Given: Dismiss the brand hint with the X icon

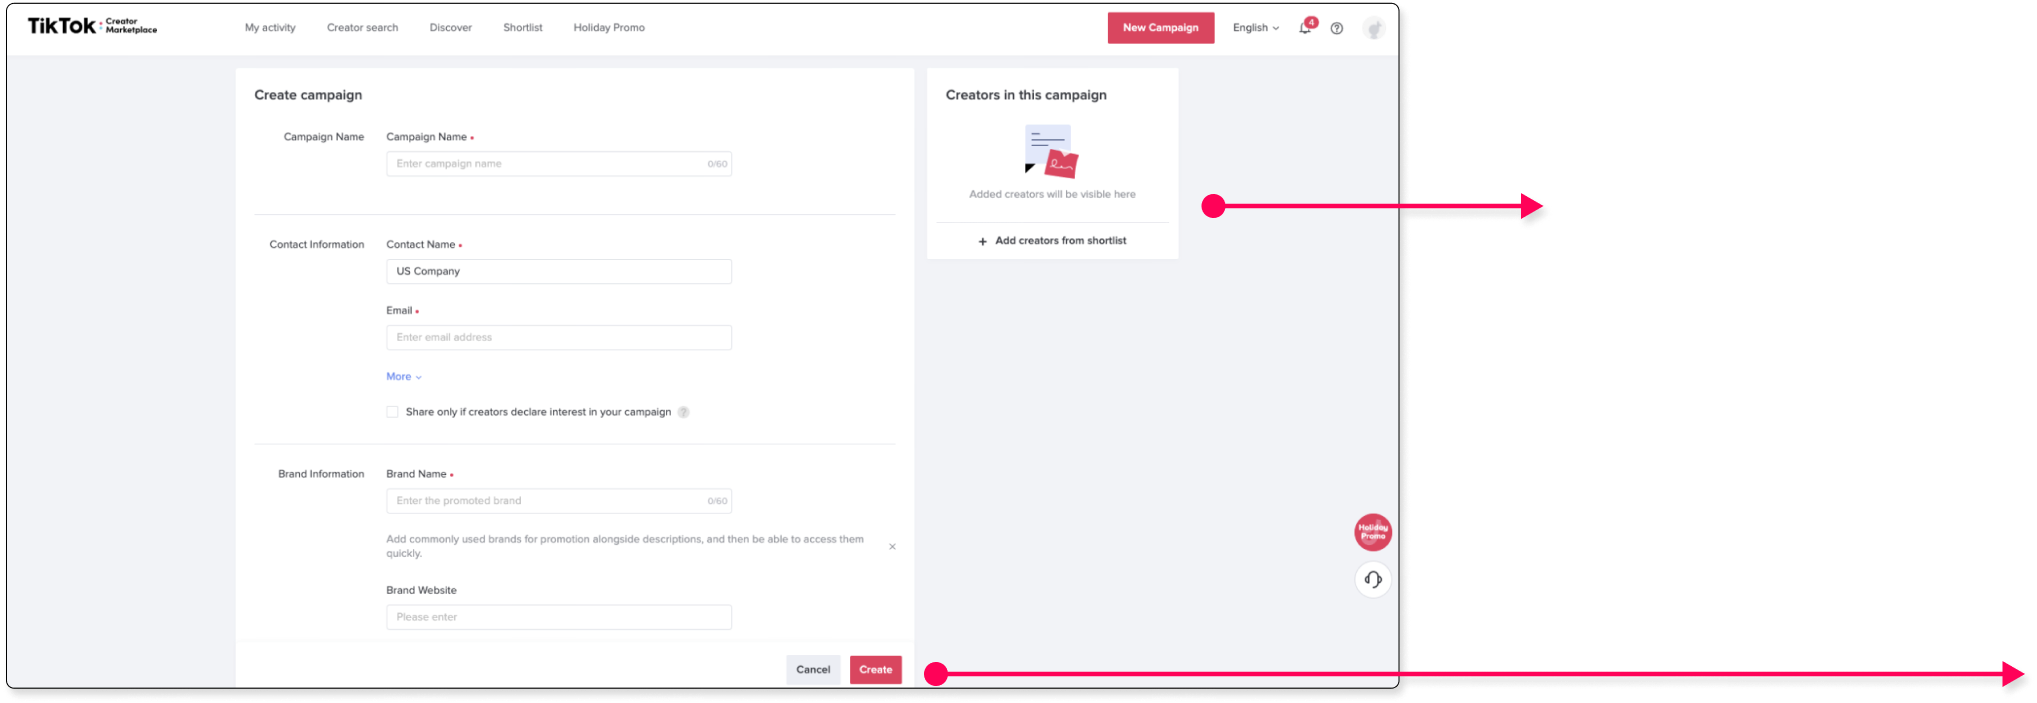Looking at the screenshot, I should click(x=892, y=546).
